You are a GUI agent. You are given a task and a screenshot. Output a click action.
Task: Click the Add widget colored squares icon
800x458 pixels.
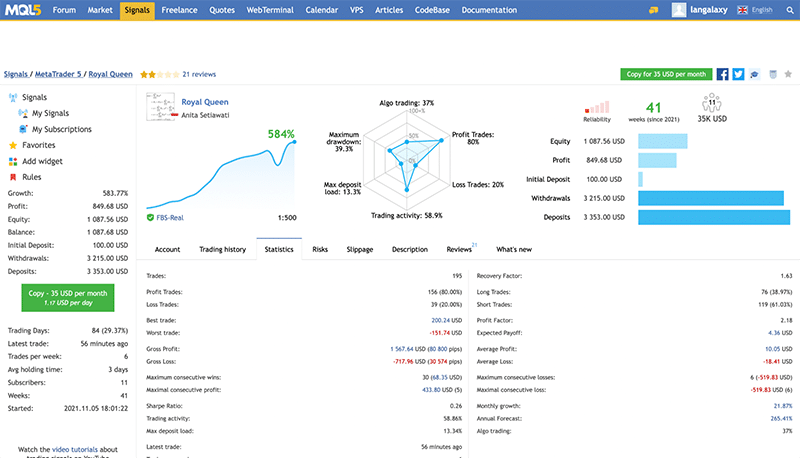coord(13,161)
